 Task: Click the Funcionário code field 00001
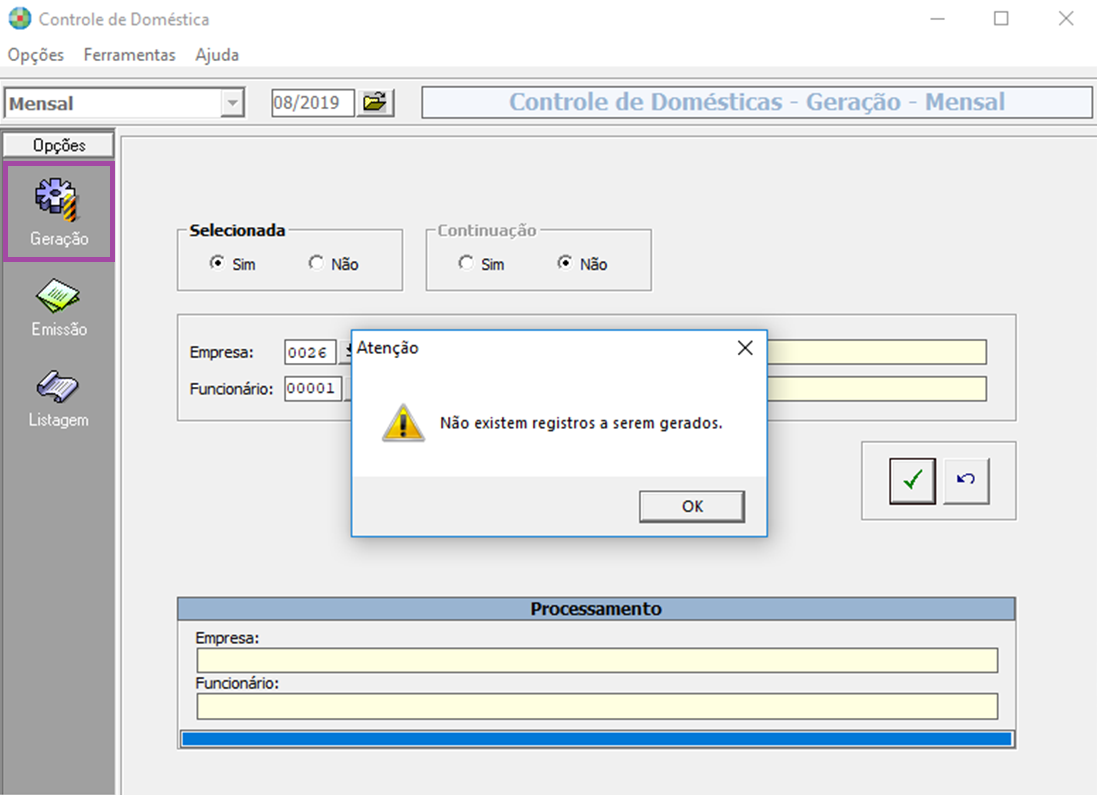[313, 388]
